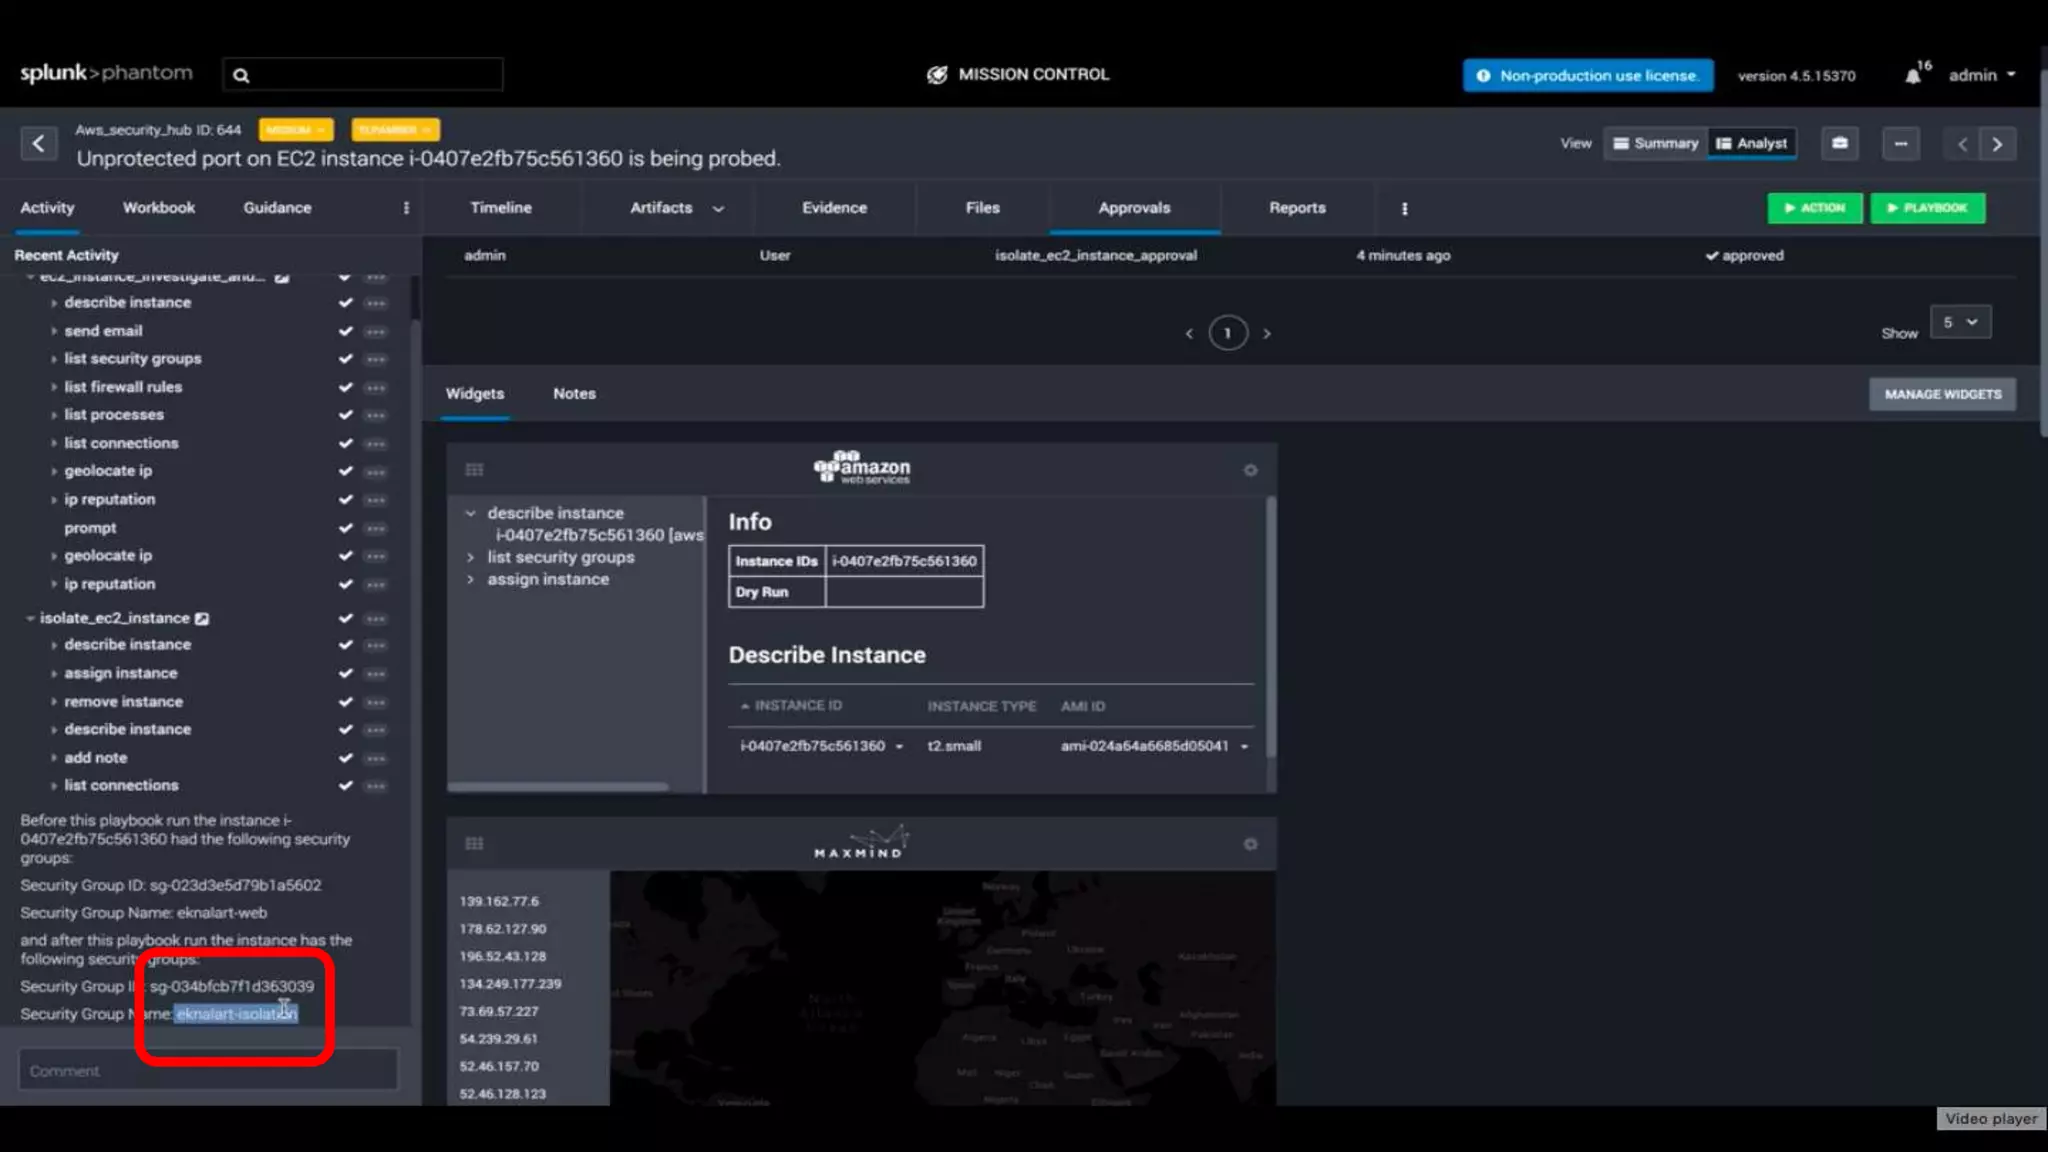Open ellipsis for remove instance action
2048x1152 pixels.
[x=376, y=702]
